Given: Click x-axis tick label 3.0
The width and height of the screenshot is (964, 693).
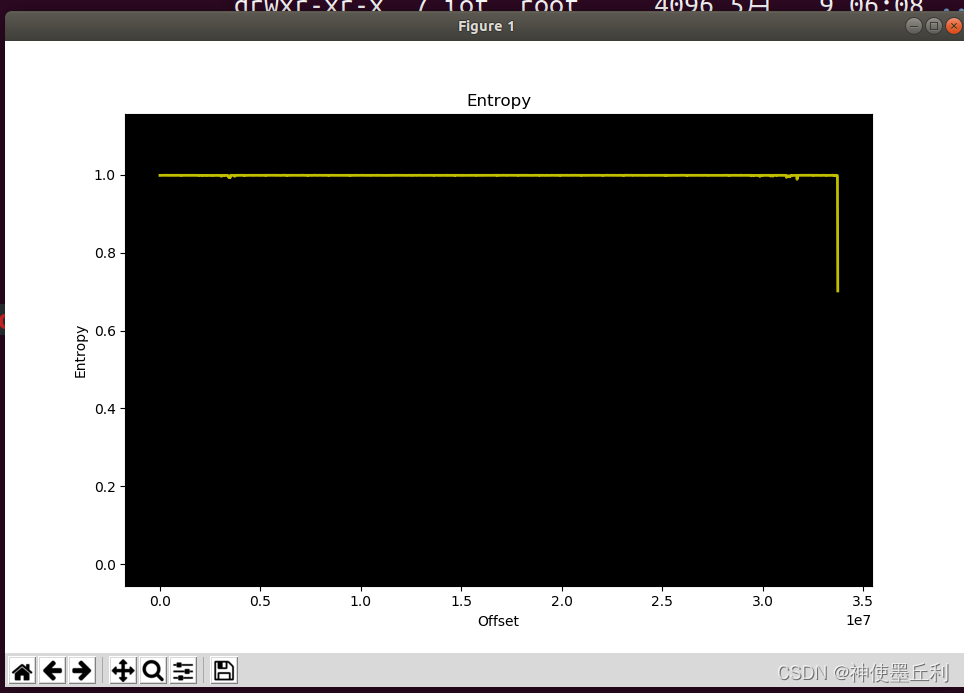Looking at the screenshot, I should pyautogui.click(x=762, y=601).
